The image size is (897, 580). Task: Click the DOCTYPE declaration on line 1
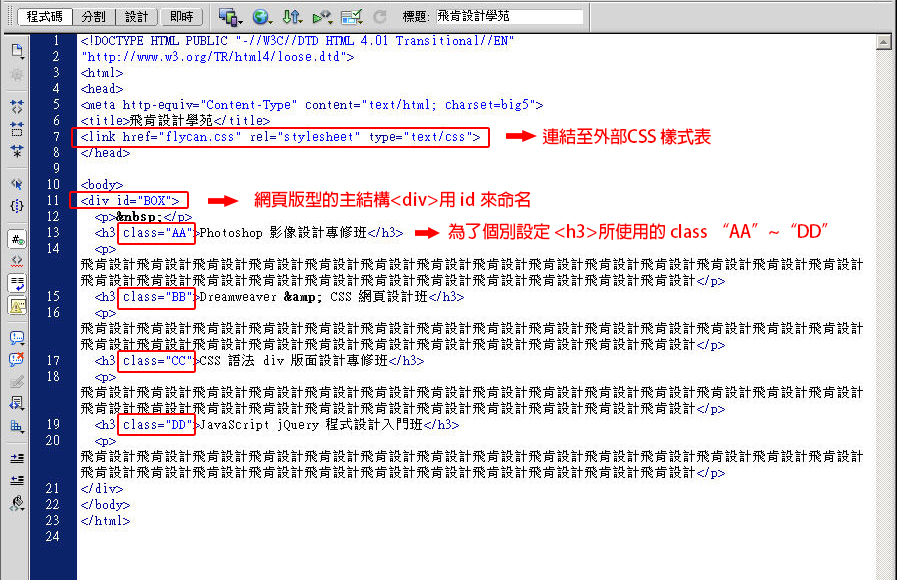click(297, 41)
